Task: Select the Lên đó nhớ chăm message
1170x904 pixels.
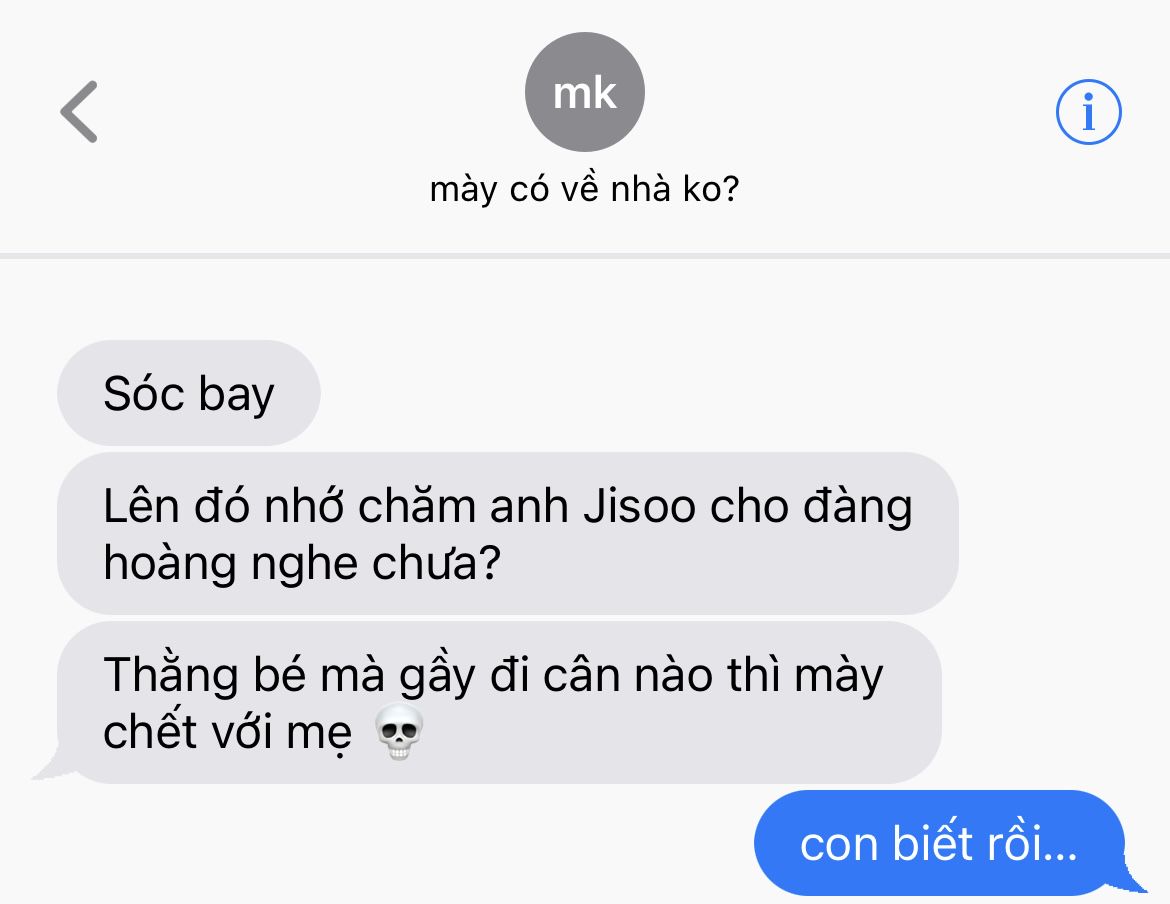Action: point(507,533)
